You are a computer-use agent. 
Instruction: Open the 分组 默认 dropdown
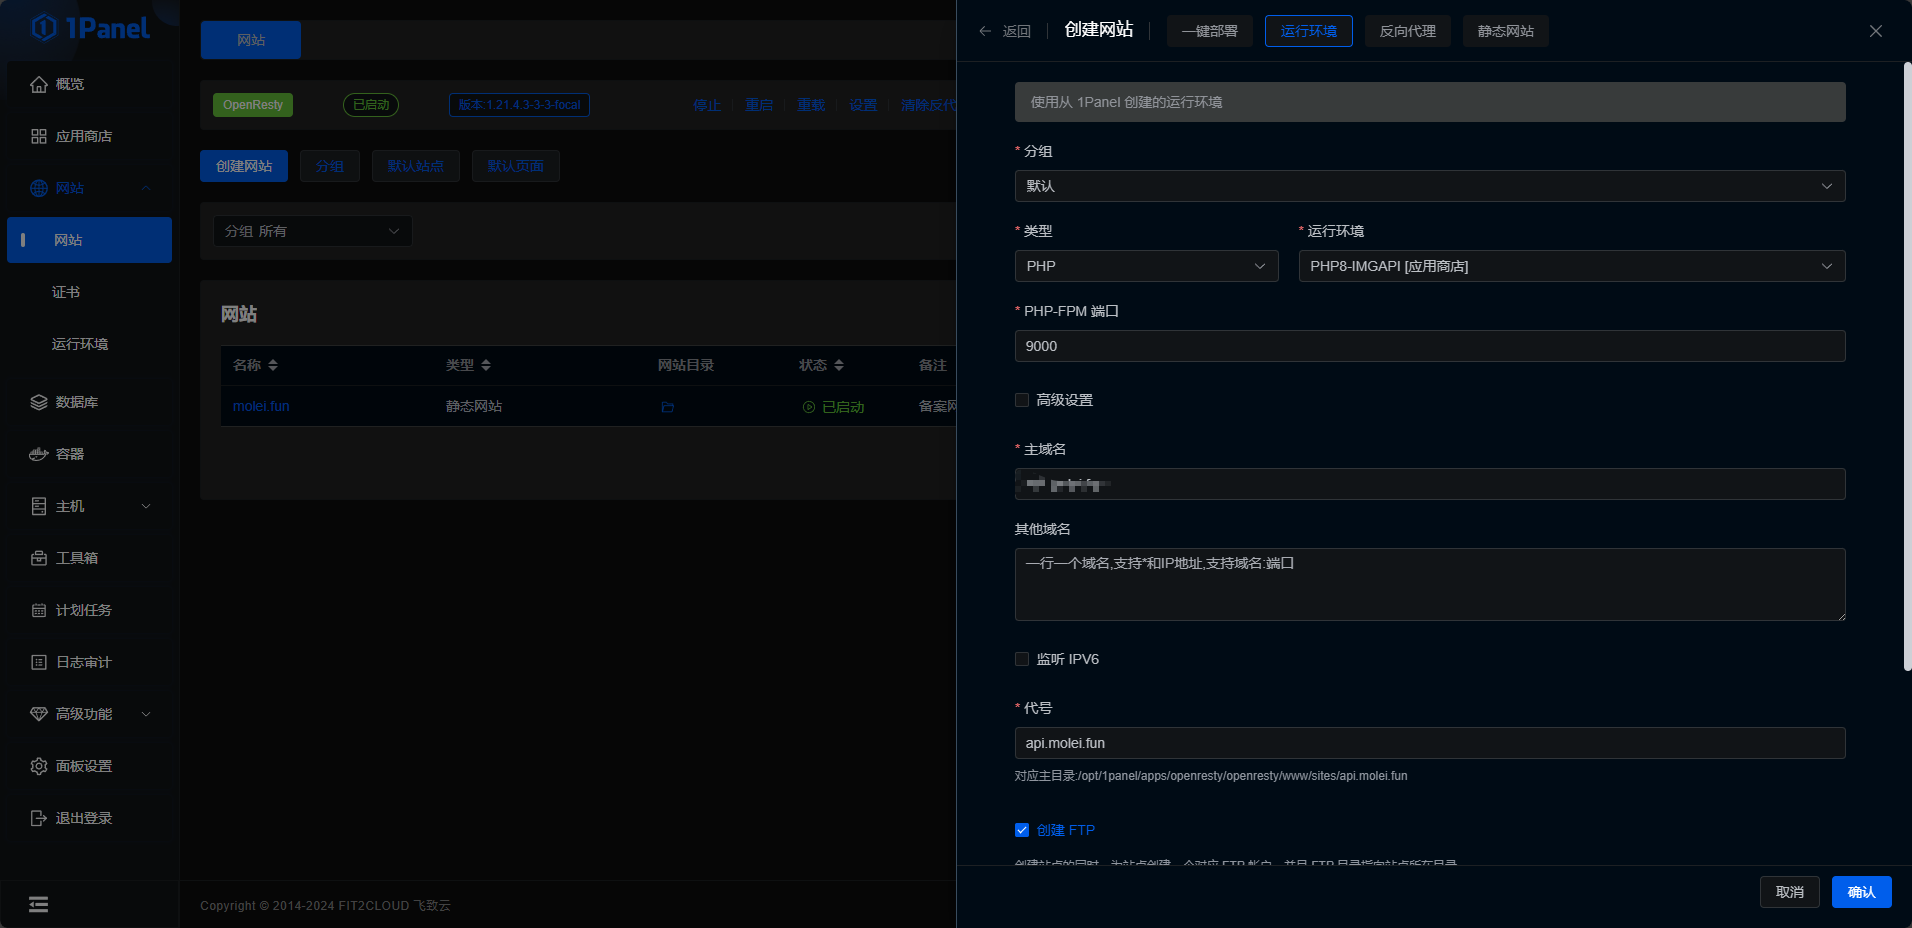click(x=1430, y=186)
